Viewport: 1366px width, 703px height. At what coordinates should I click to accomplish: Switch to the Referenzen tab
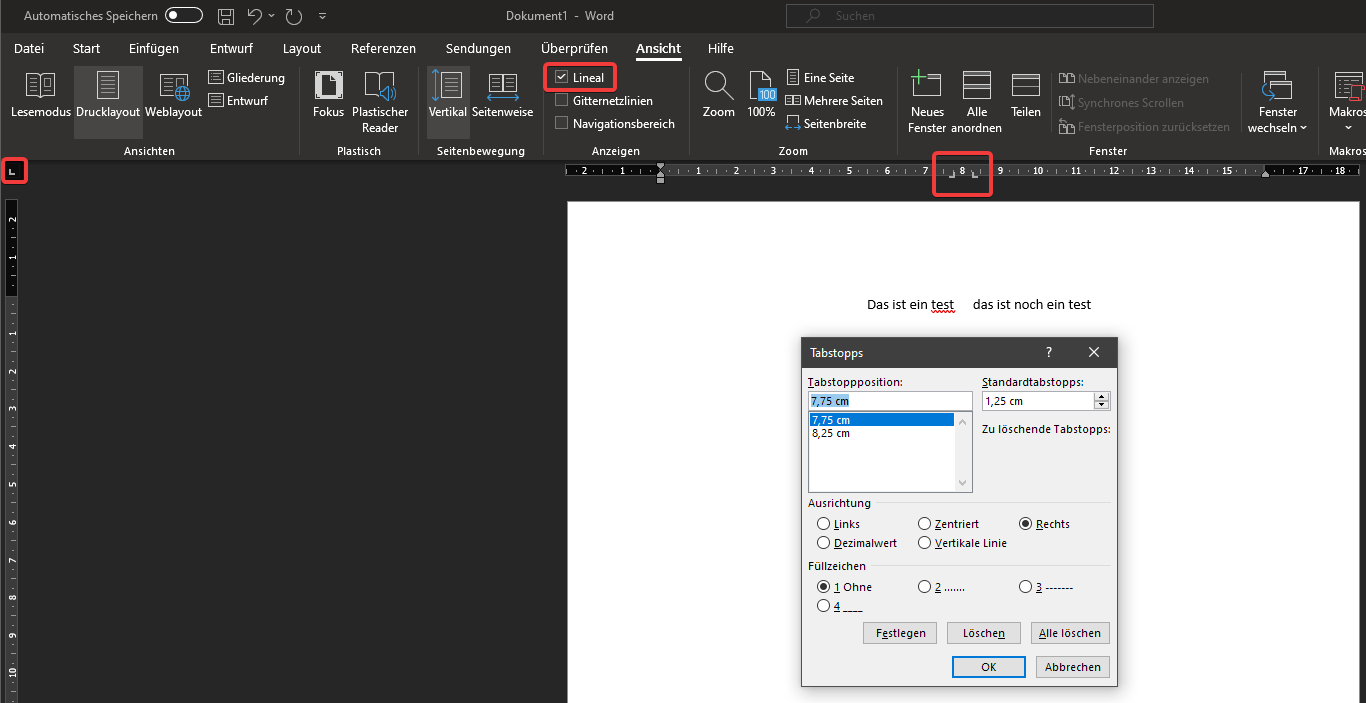tap(383, 48)
